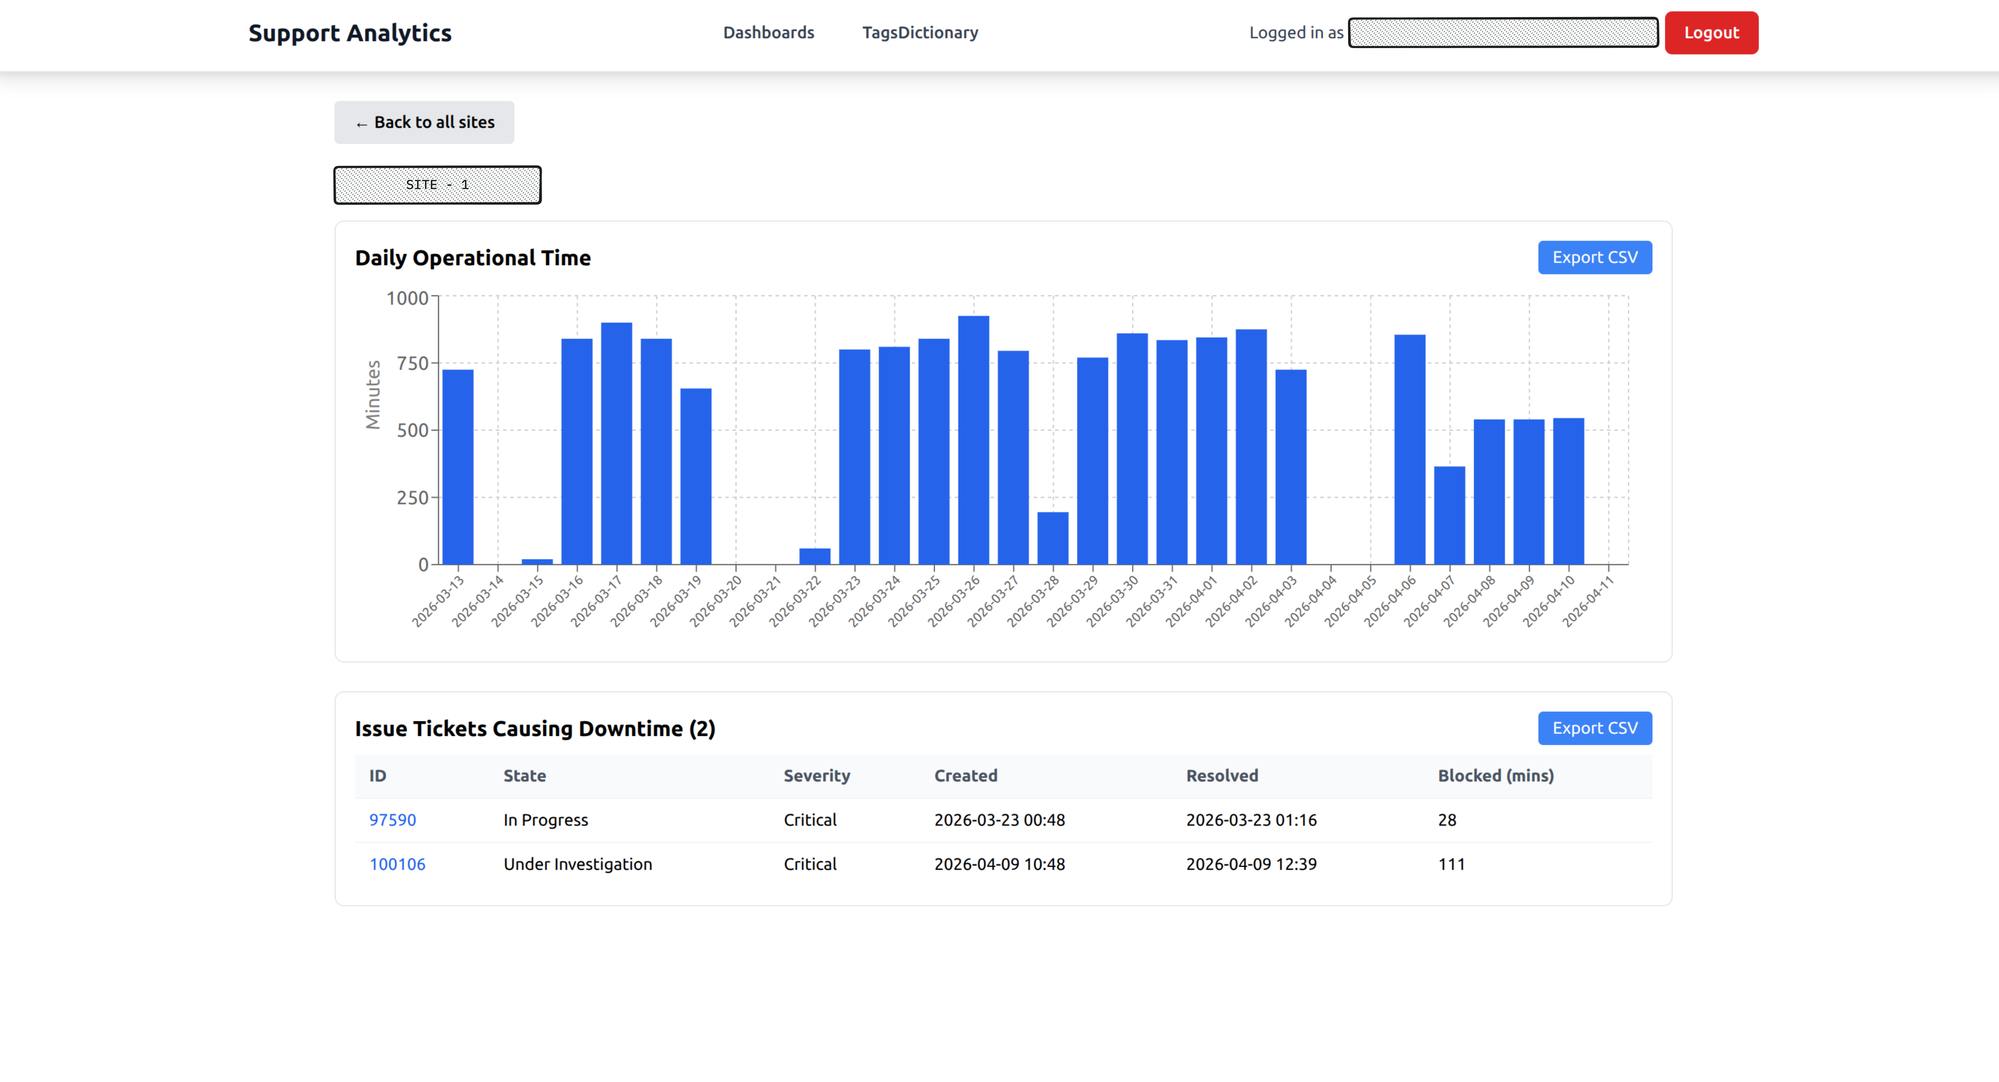Screen dimensions: 1999x1082
Task: Open ticket 97590 details
Action: [x=393, y=819]
